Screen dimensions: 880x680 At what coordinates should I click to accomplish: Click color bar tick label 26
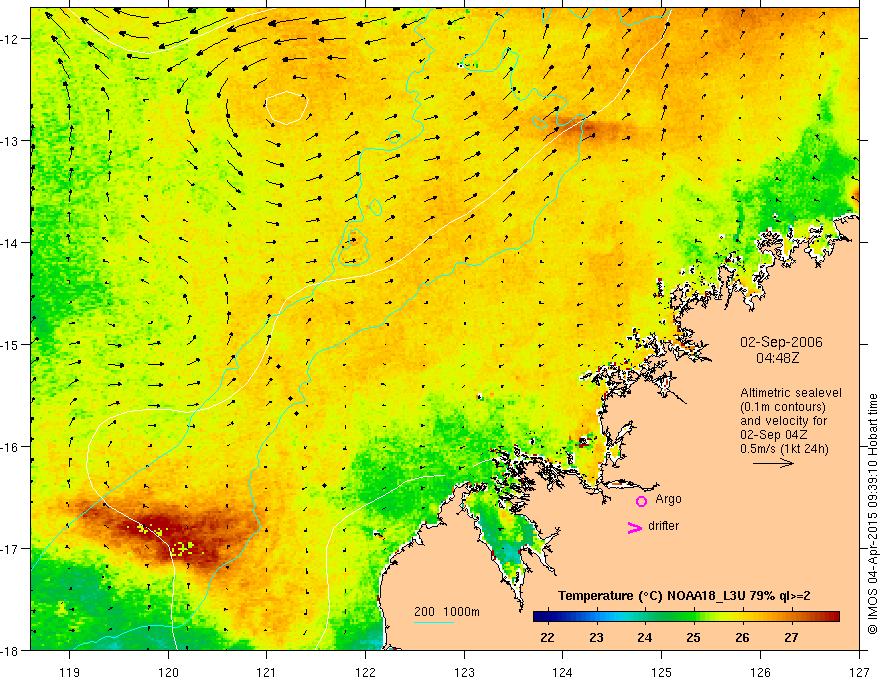742,638
